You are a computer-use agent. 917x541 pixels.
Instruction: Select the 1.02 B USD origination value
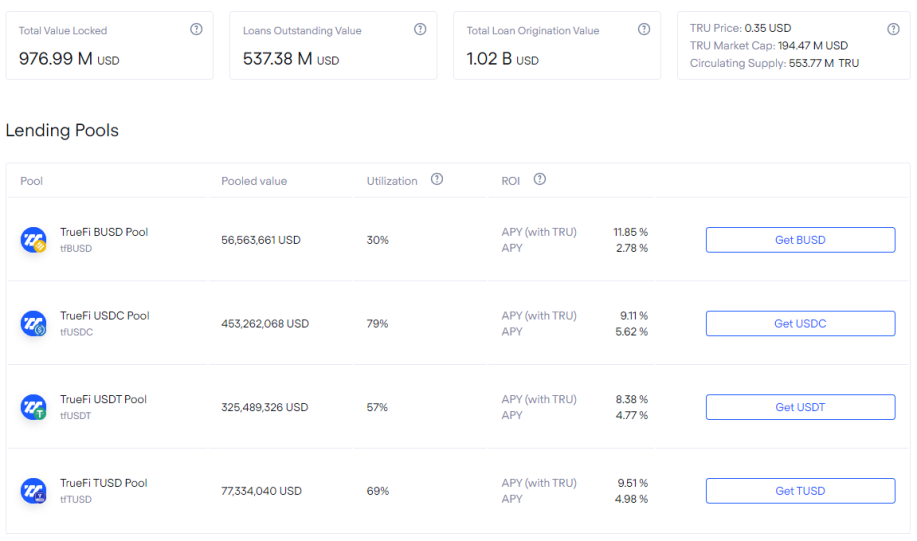tap(502, 59)
